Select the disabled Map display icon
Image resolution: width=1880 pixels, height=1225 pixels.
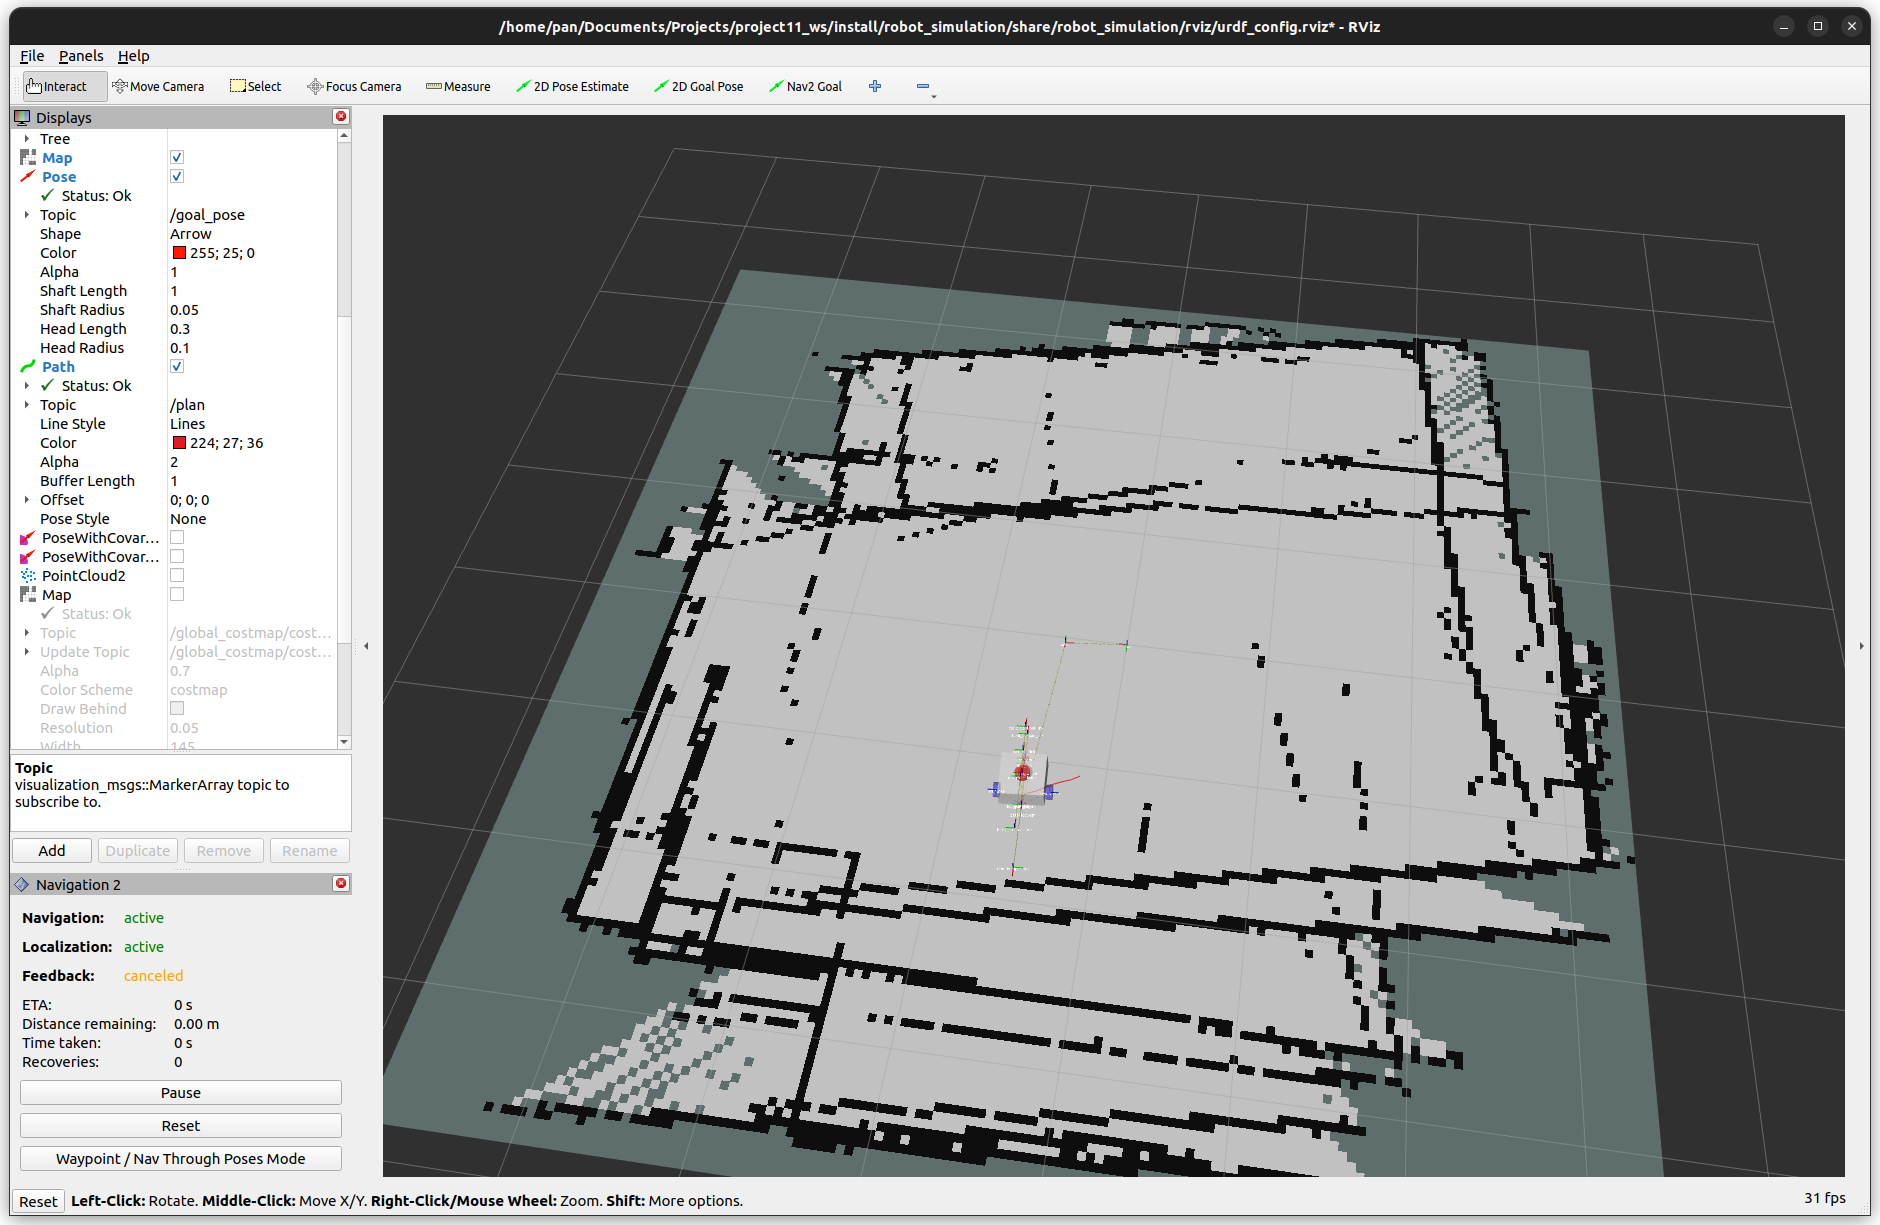pyautogui.click(x=28, y=595)
